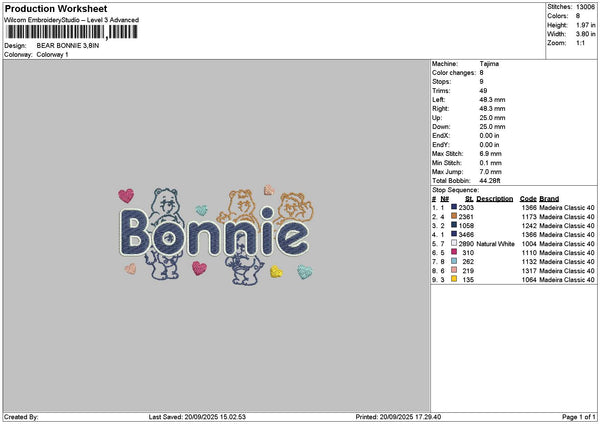Click the light blue swatch for thread 262
This screenshot has height=424, width=600.
click(454, 261)
